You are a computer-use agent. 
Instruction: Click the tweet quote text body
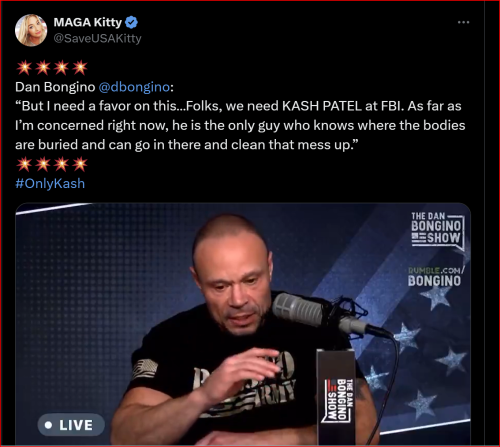240,125
